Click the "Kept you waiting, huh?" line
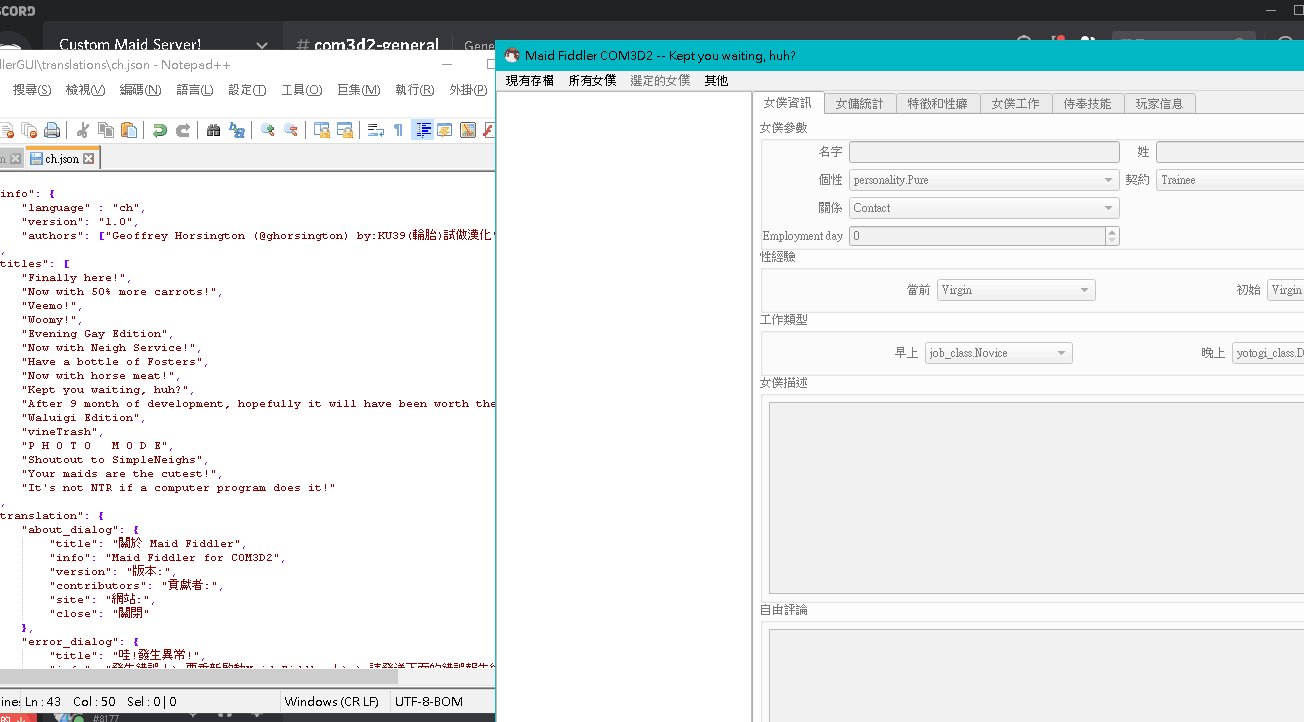The image size is (1304, 722). [x=110, y=390]
